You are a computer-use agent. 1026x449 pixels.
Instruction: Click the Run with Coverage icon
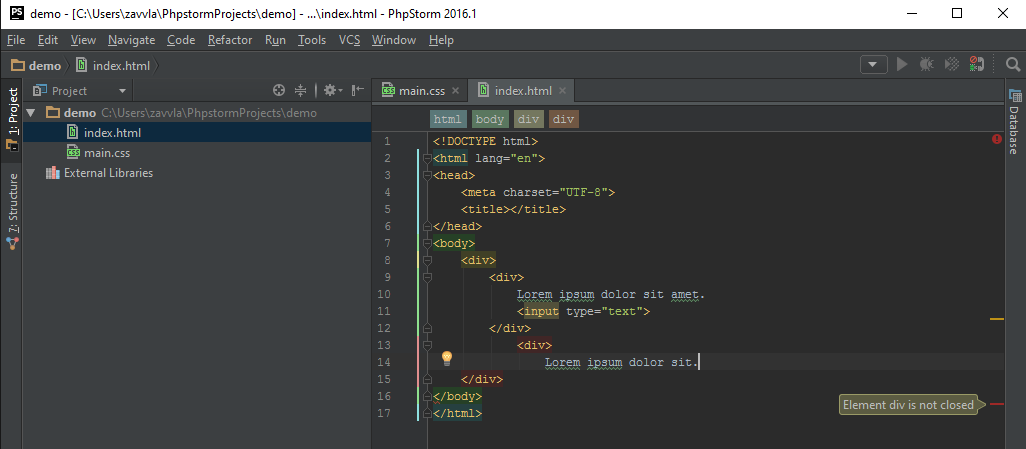point(951,64)
